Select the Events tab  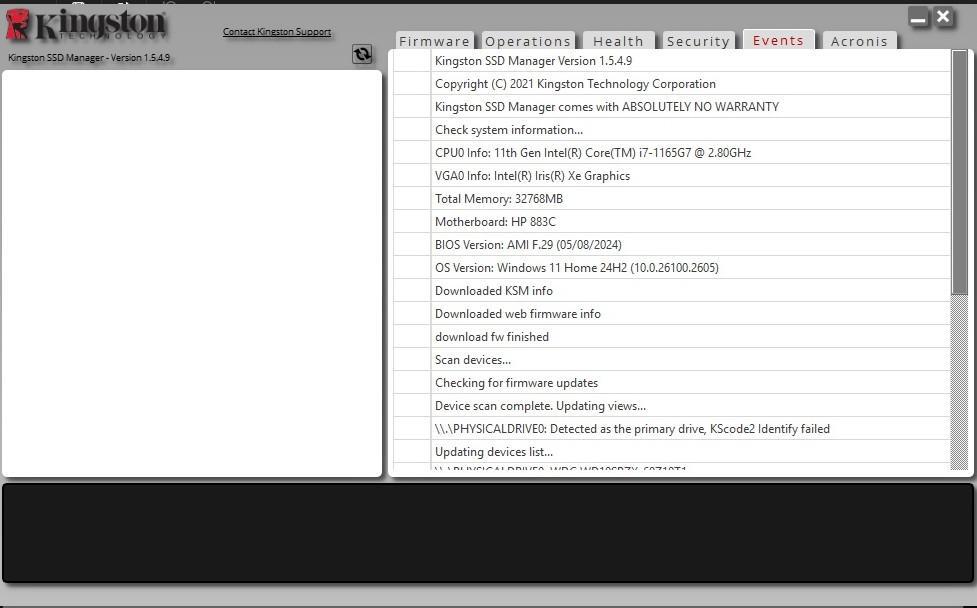tap(778, 40)
